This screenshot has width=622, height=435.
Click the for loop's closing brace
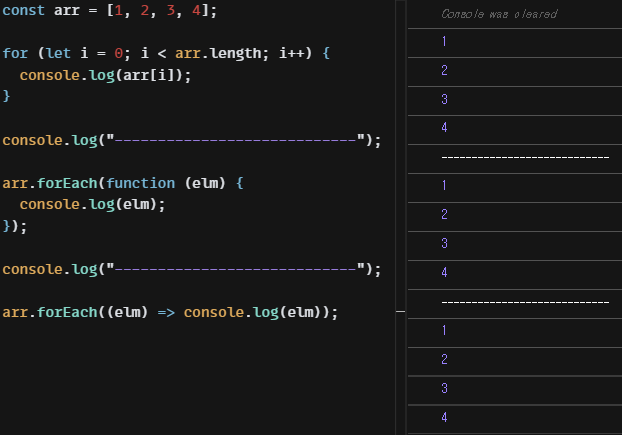6,96
